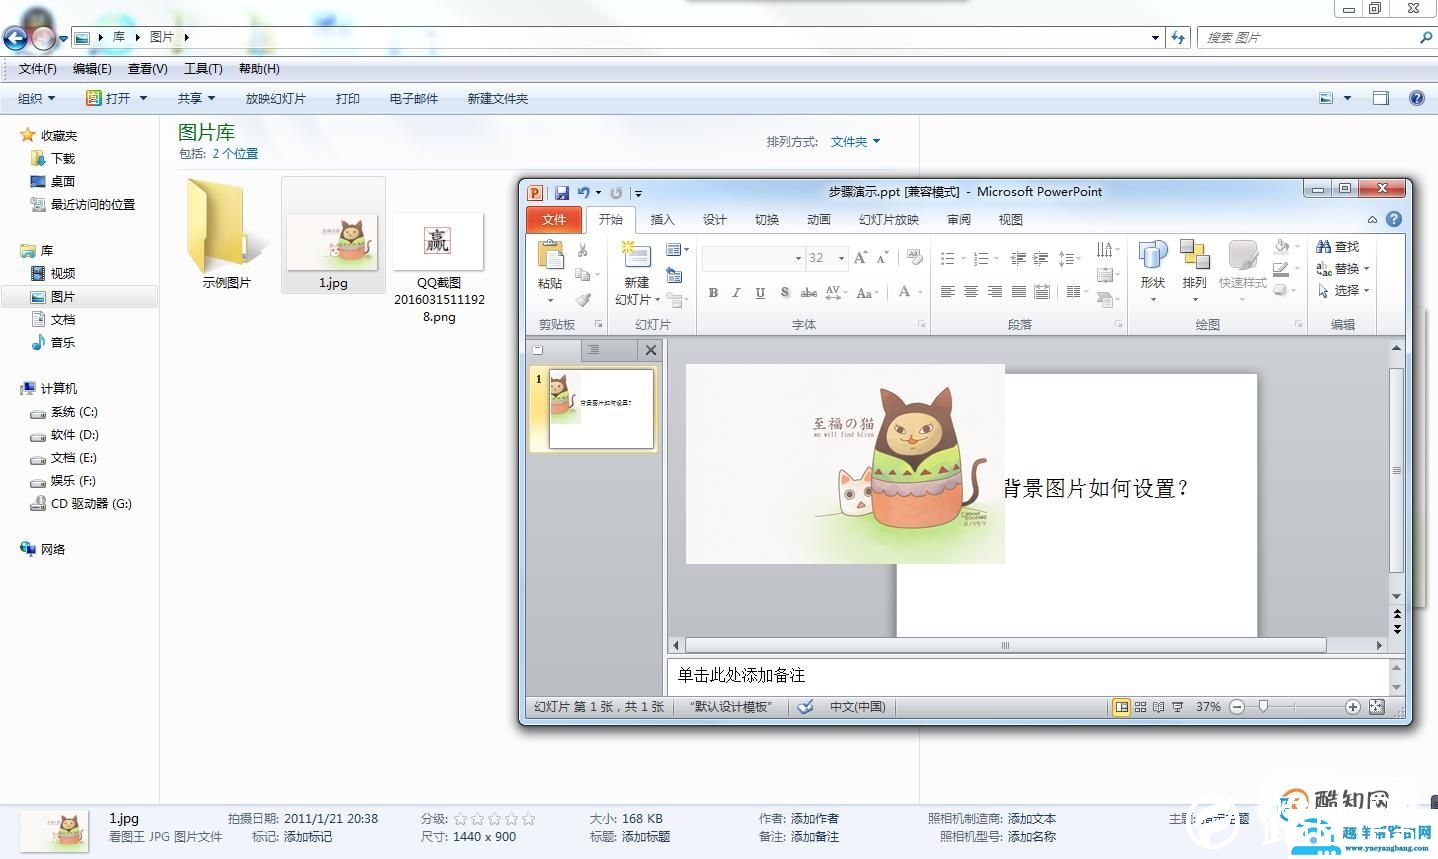Select the 1.jpg thumbnail in the picture library

pos(333,240)
